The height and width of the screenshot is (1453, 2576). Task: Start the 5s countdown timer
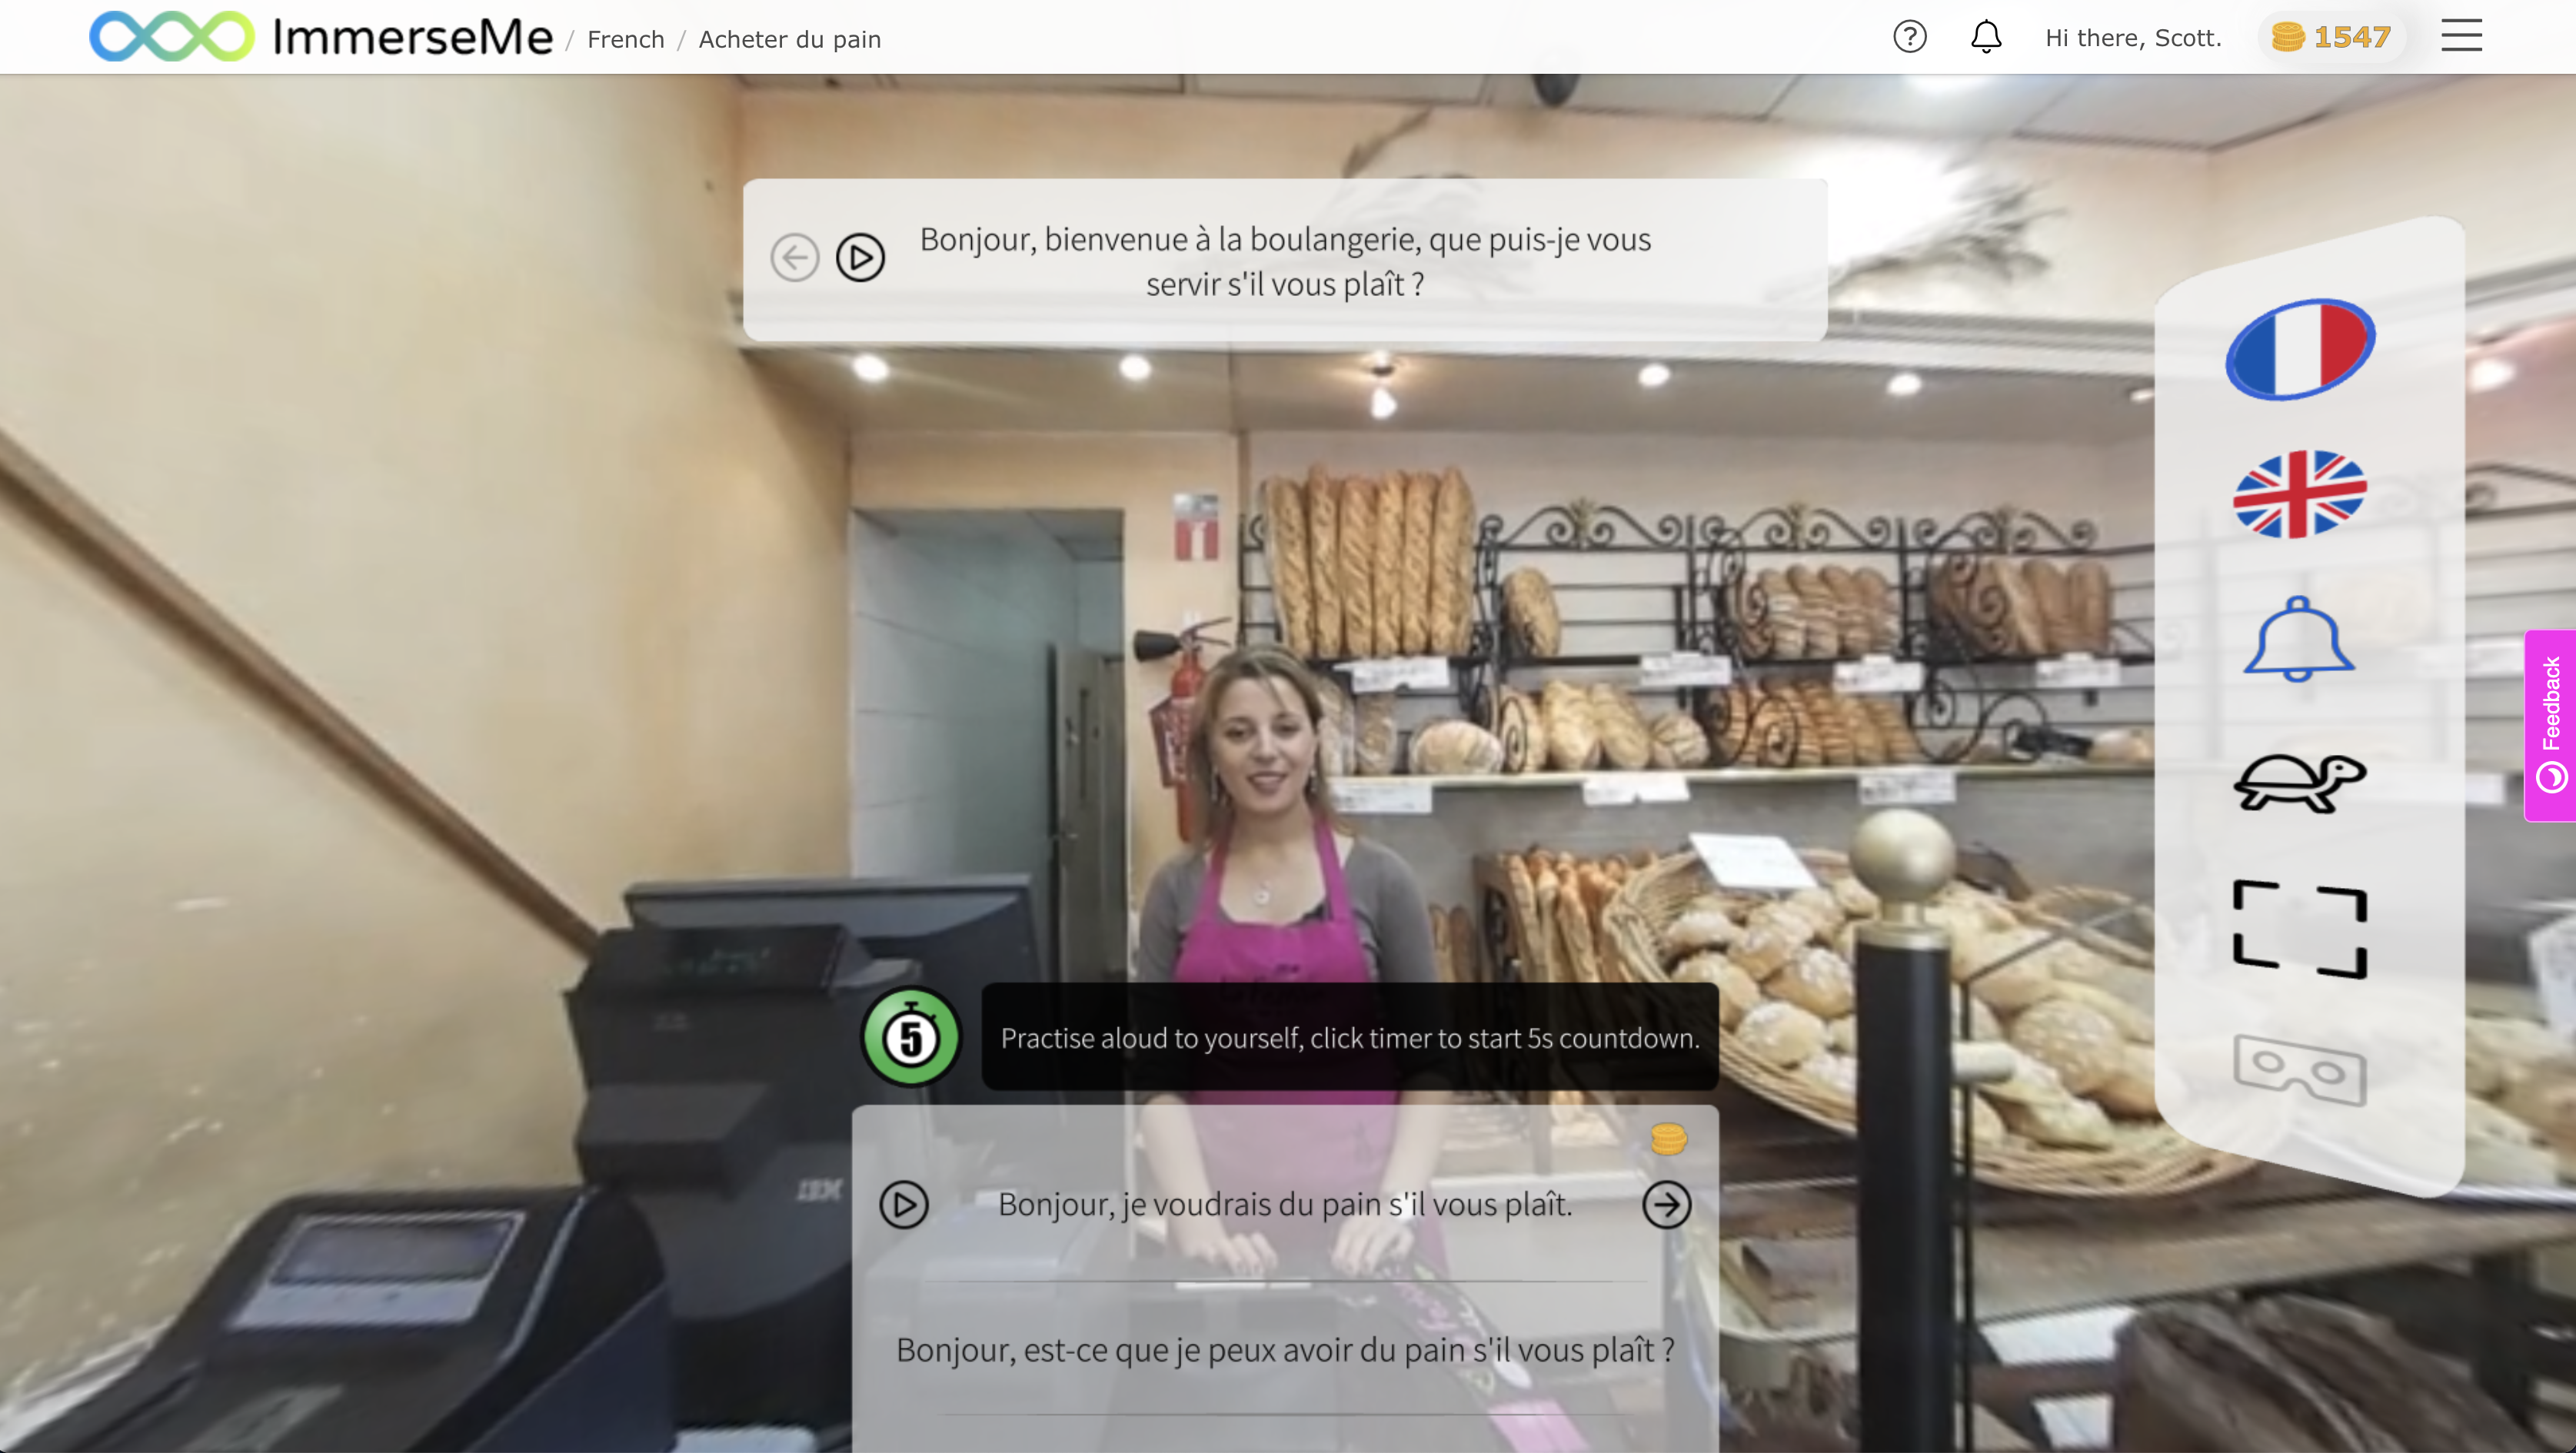[910, 1037]
